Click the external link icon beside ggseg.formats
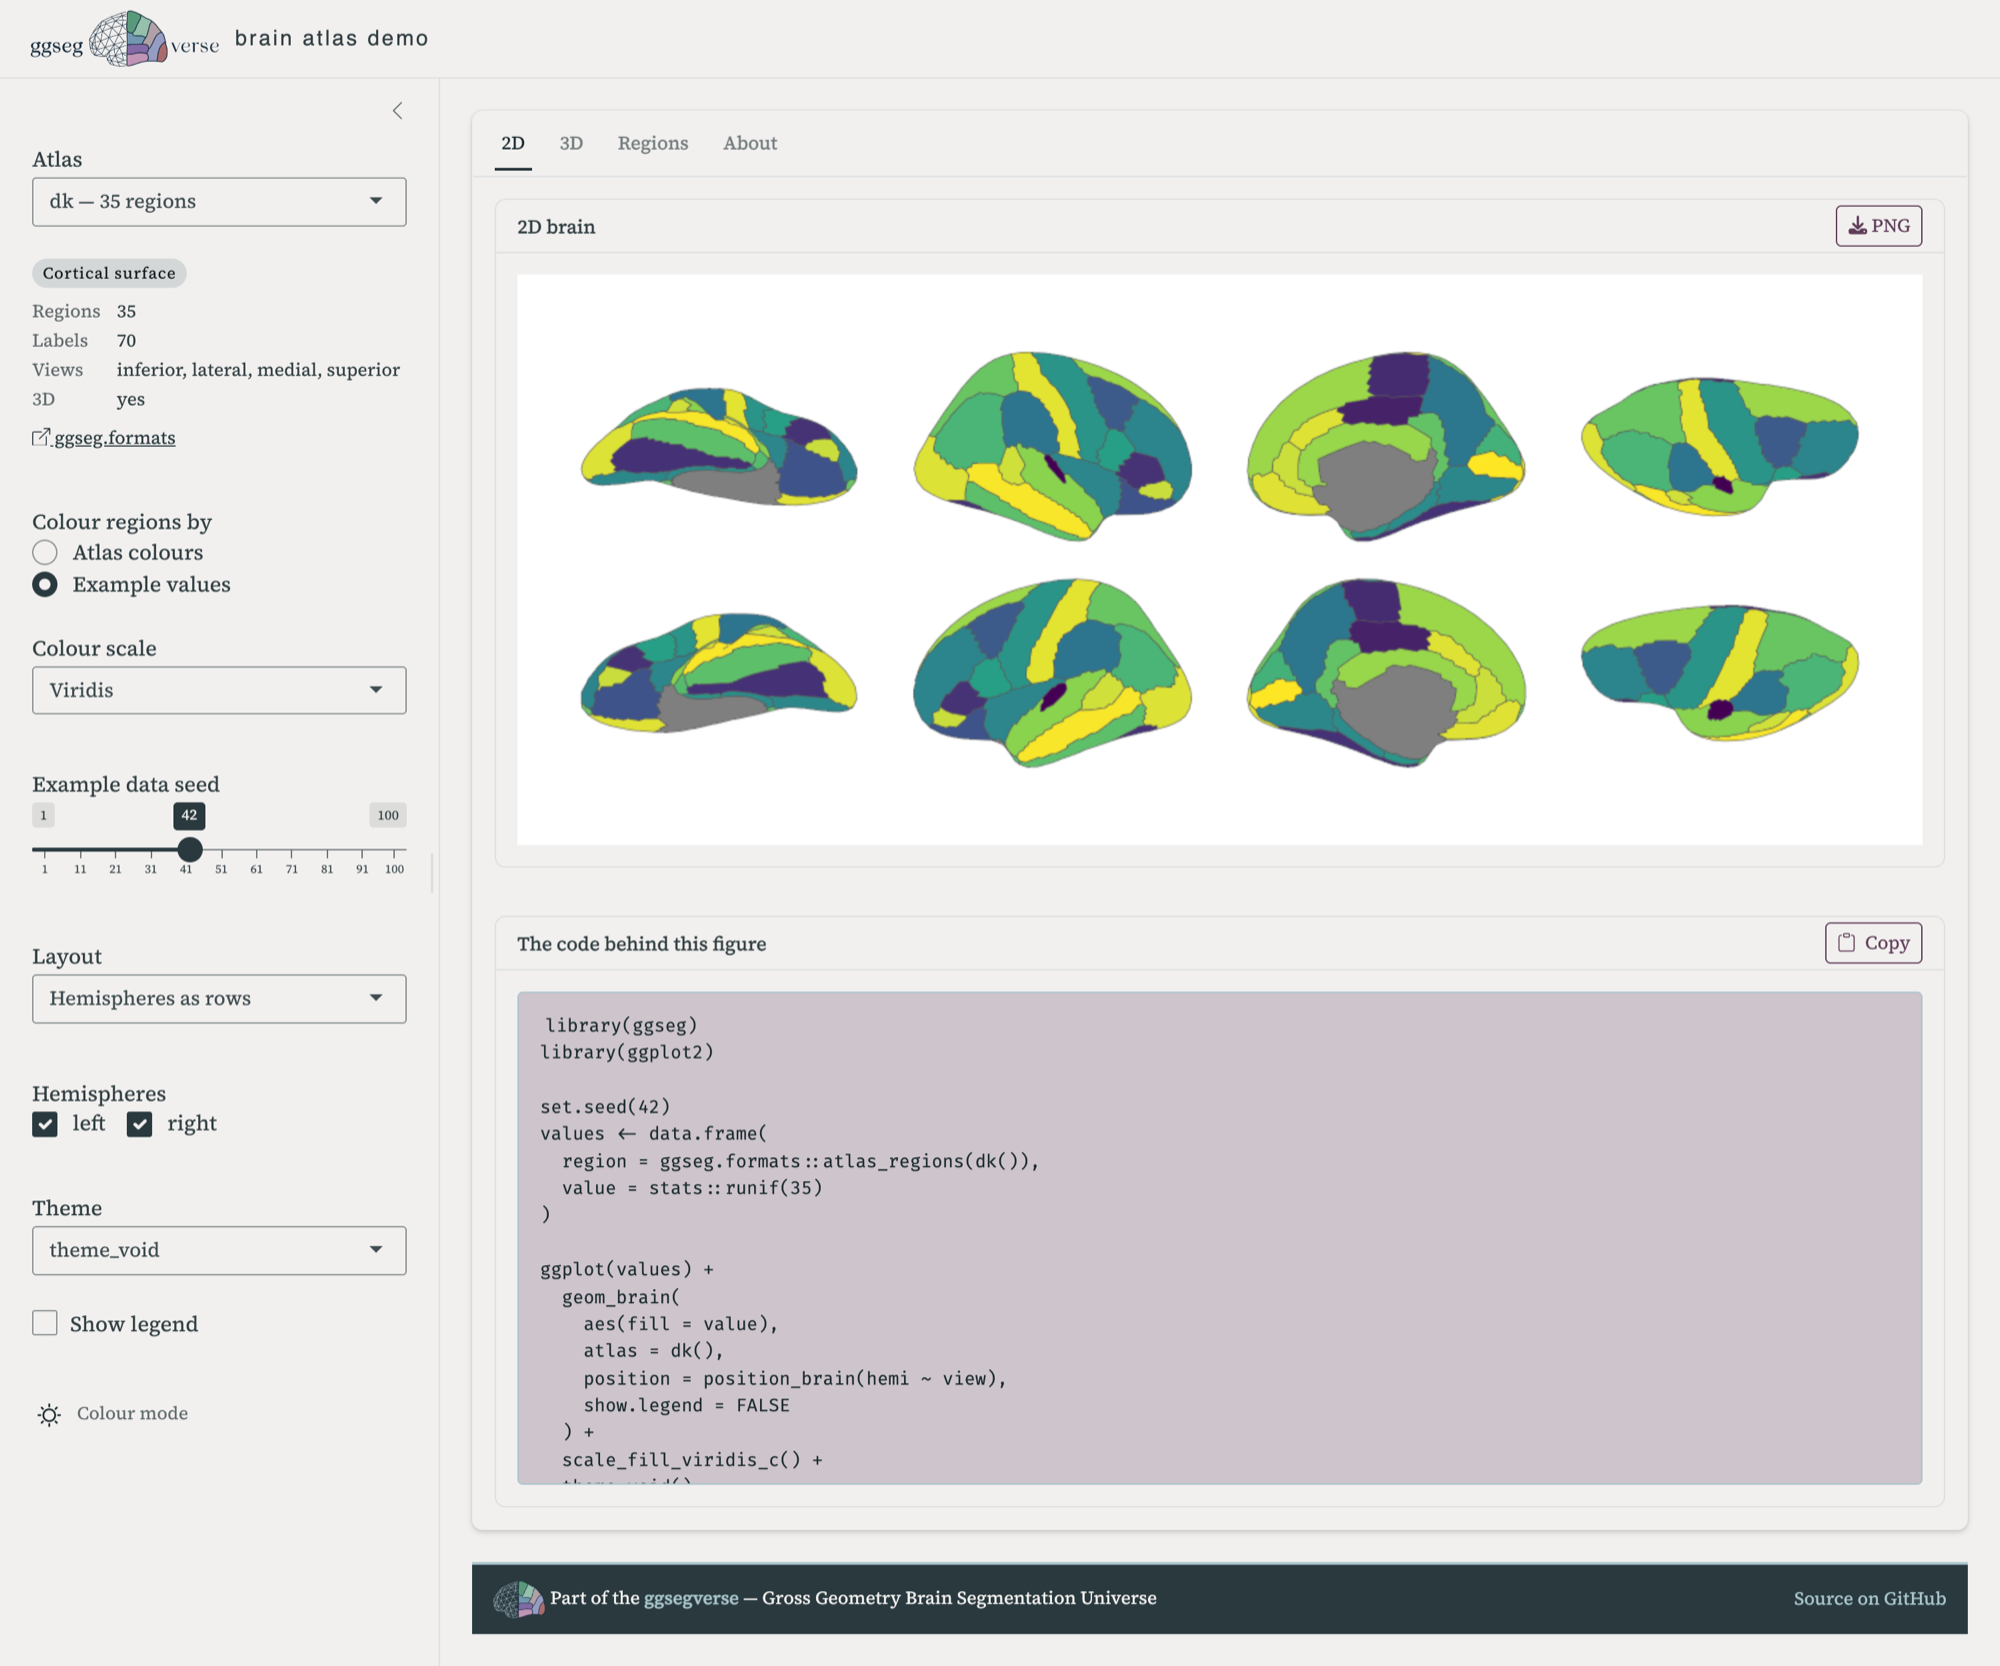Image resolution: width=2000 pixels, height=1666 pixels. [41, 437]
